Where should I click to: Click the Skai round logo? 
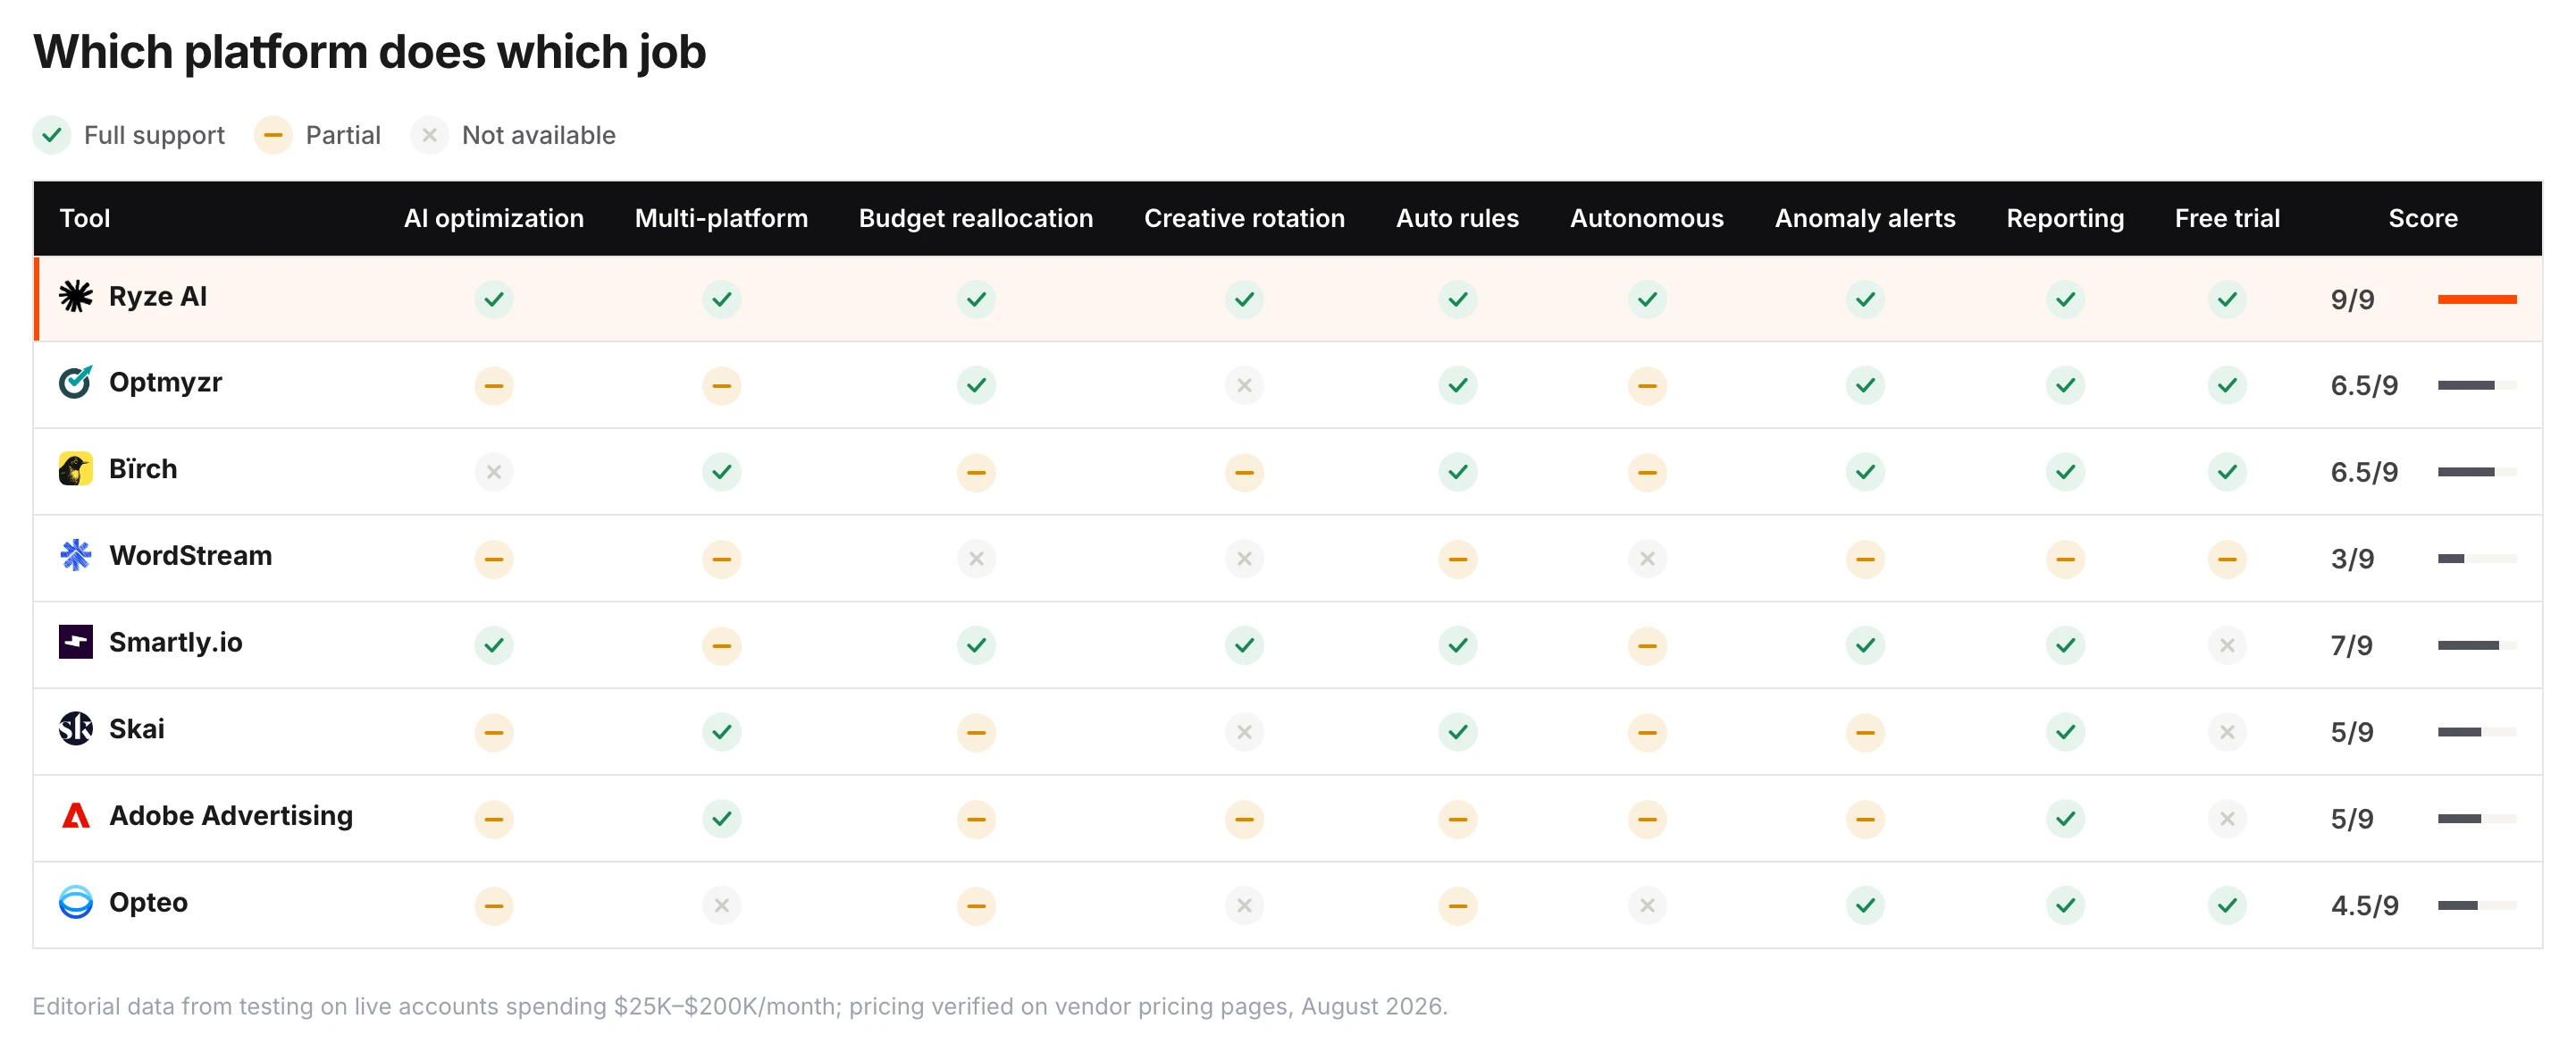tap(75, 729)
